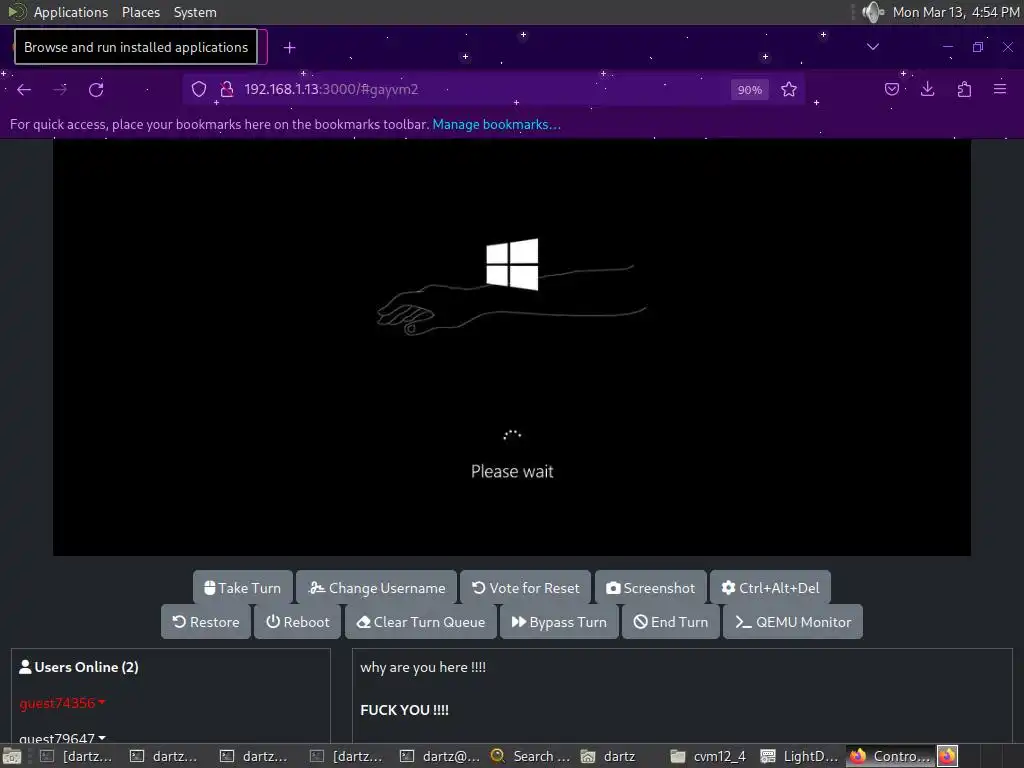The width and height of the screenshot is (1024, 768).
Task: Open Pocket save icon
Action: click(x=891, y=89)
